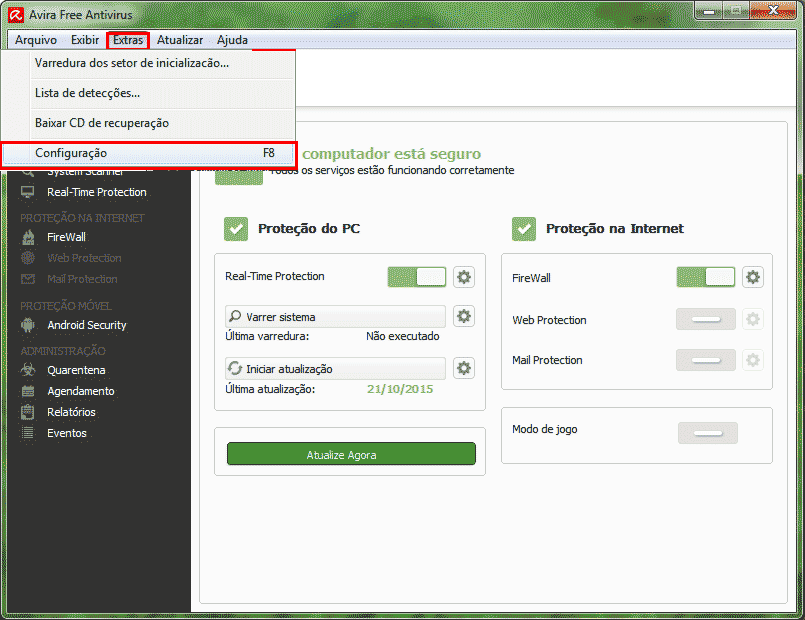Click the green Atualize Agora button

point(351,454)
